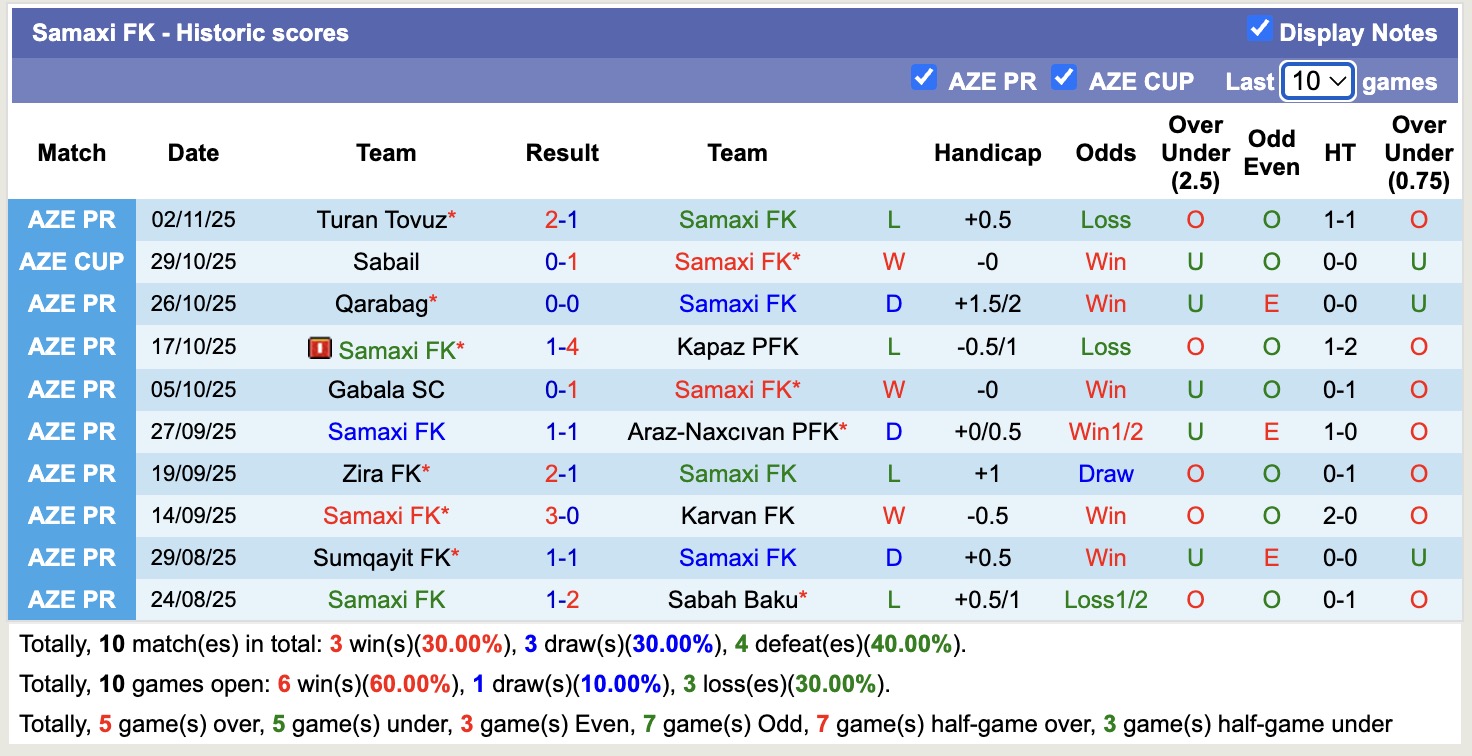Open the 1-4 result against Kapaz PFK
1472x756 pixels.
click(562, 347)
